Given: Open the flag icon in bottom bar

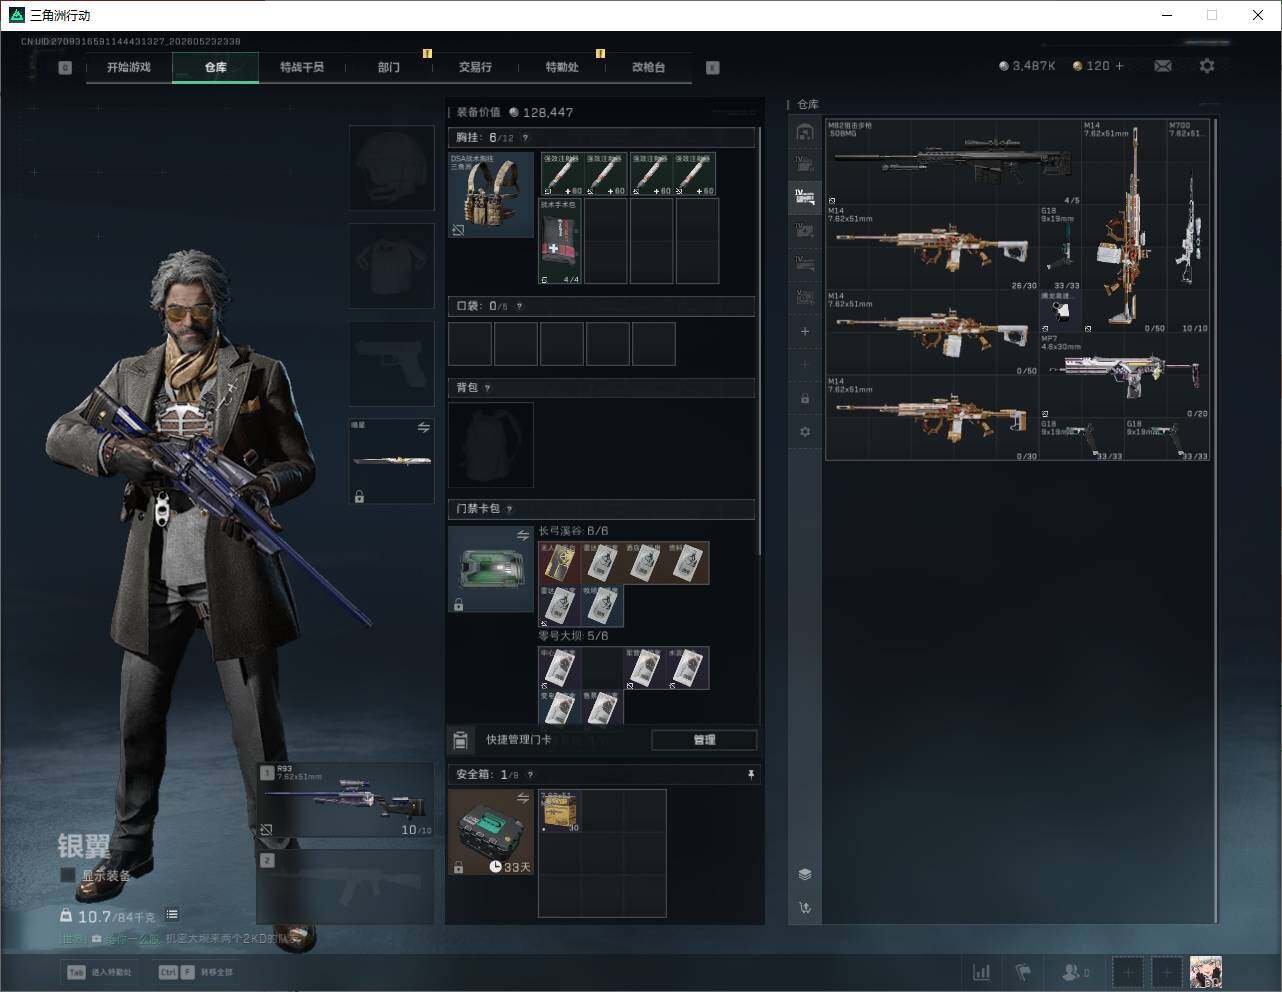Looking at the screenshot, I should point(1023,972).
